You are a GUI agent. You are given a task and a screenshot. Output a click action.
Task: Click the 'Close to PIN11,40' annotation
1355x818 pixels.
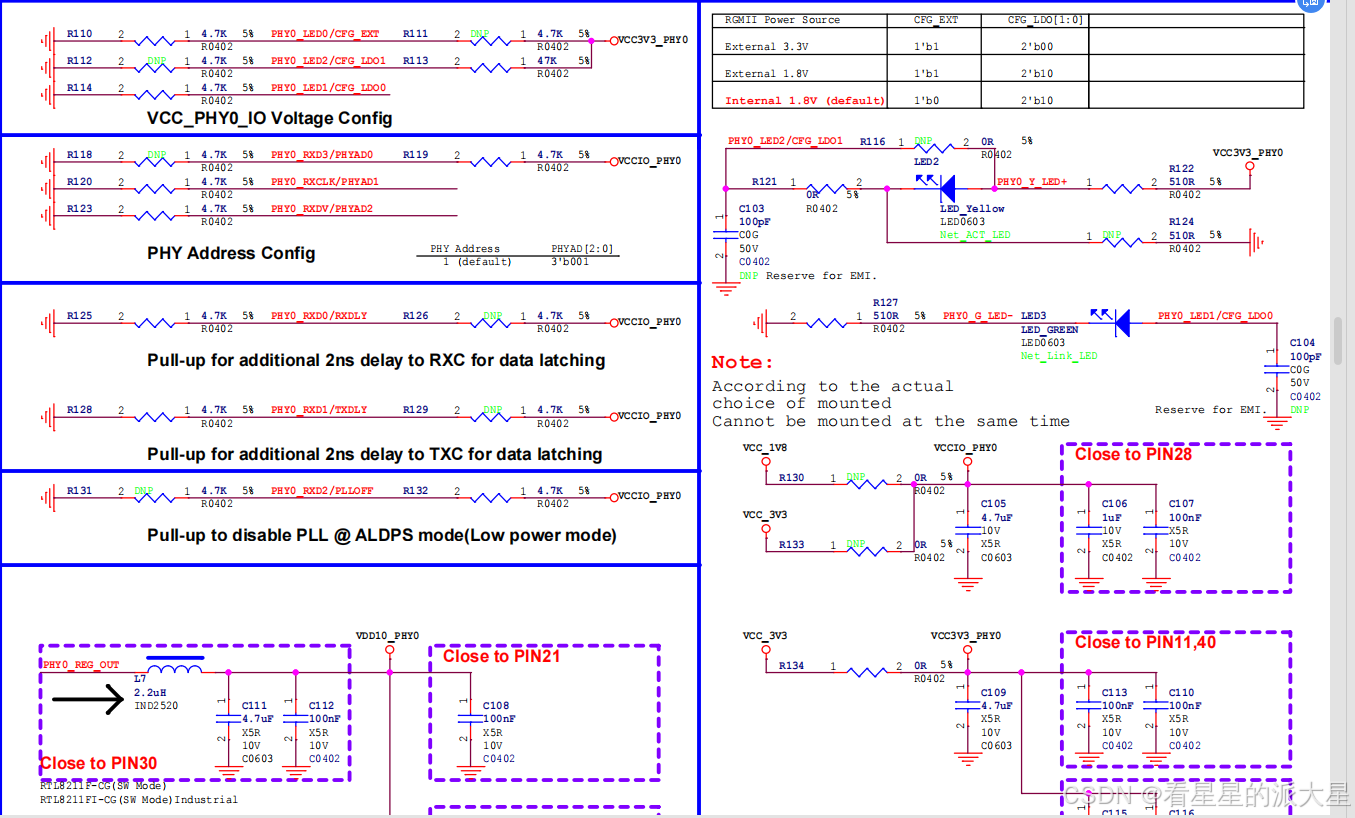pos(1146,642)
